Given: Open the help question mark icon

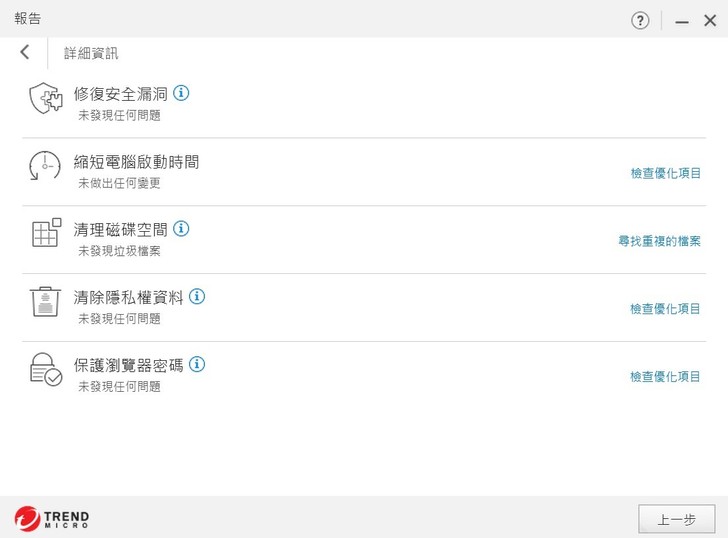Looking at the screenshot, I should coord(640,21).
